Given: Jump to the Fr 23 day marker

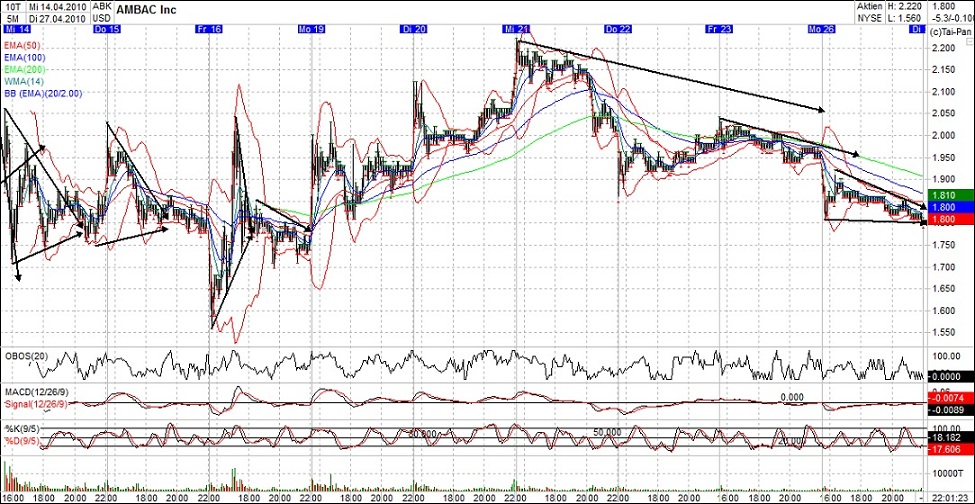Looking at the screenshot, I should point(718,29).
